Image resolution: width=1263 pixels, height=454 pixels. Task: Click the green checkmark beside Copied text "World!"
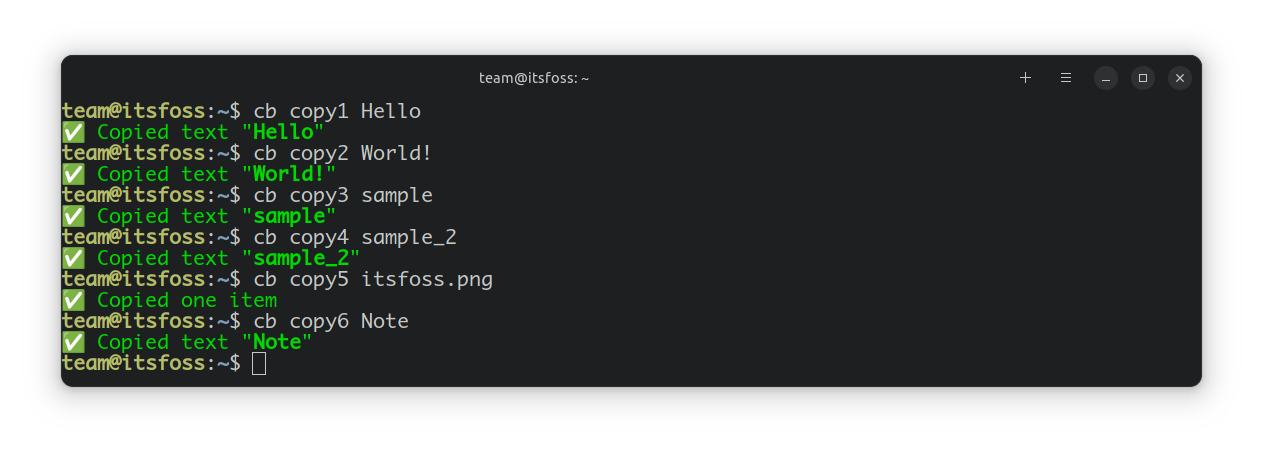tap(73, 174)
